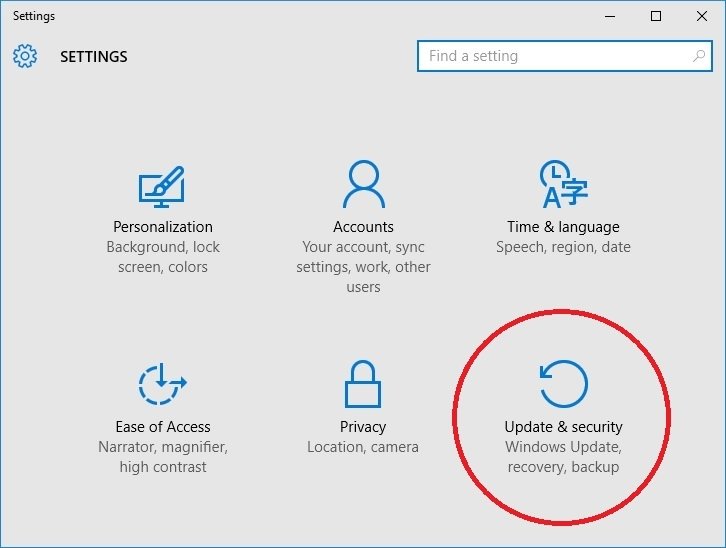The height and width of the screenshot is (548, 726).
Task: Click the Personalization title label
Action: click(x=163, y=227)
